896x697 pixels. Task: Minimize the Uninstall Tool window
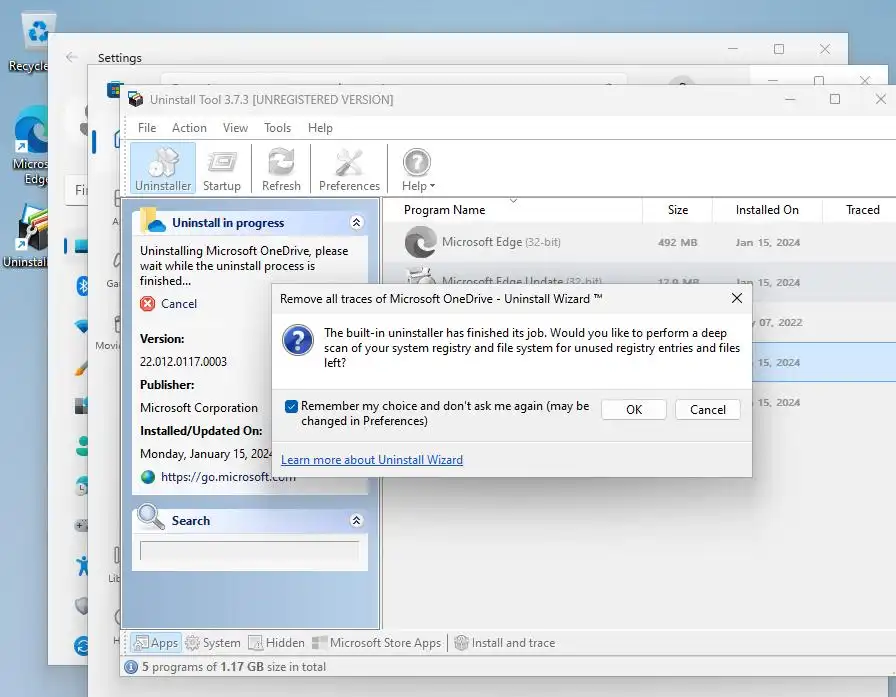point(790,99)
